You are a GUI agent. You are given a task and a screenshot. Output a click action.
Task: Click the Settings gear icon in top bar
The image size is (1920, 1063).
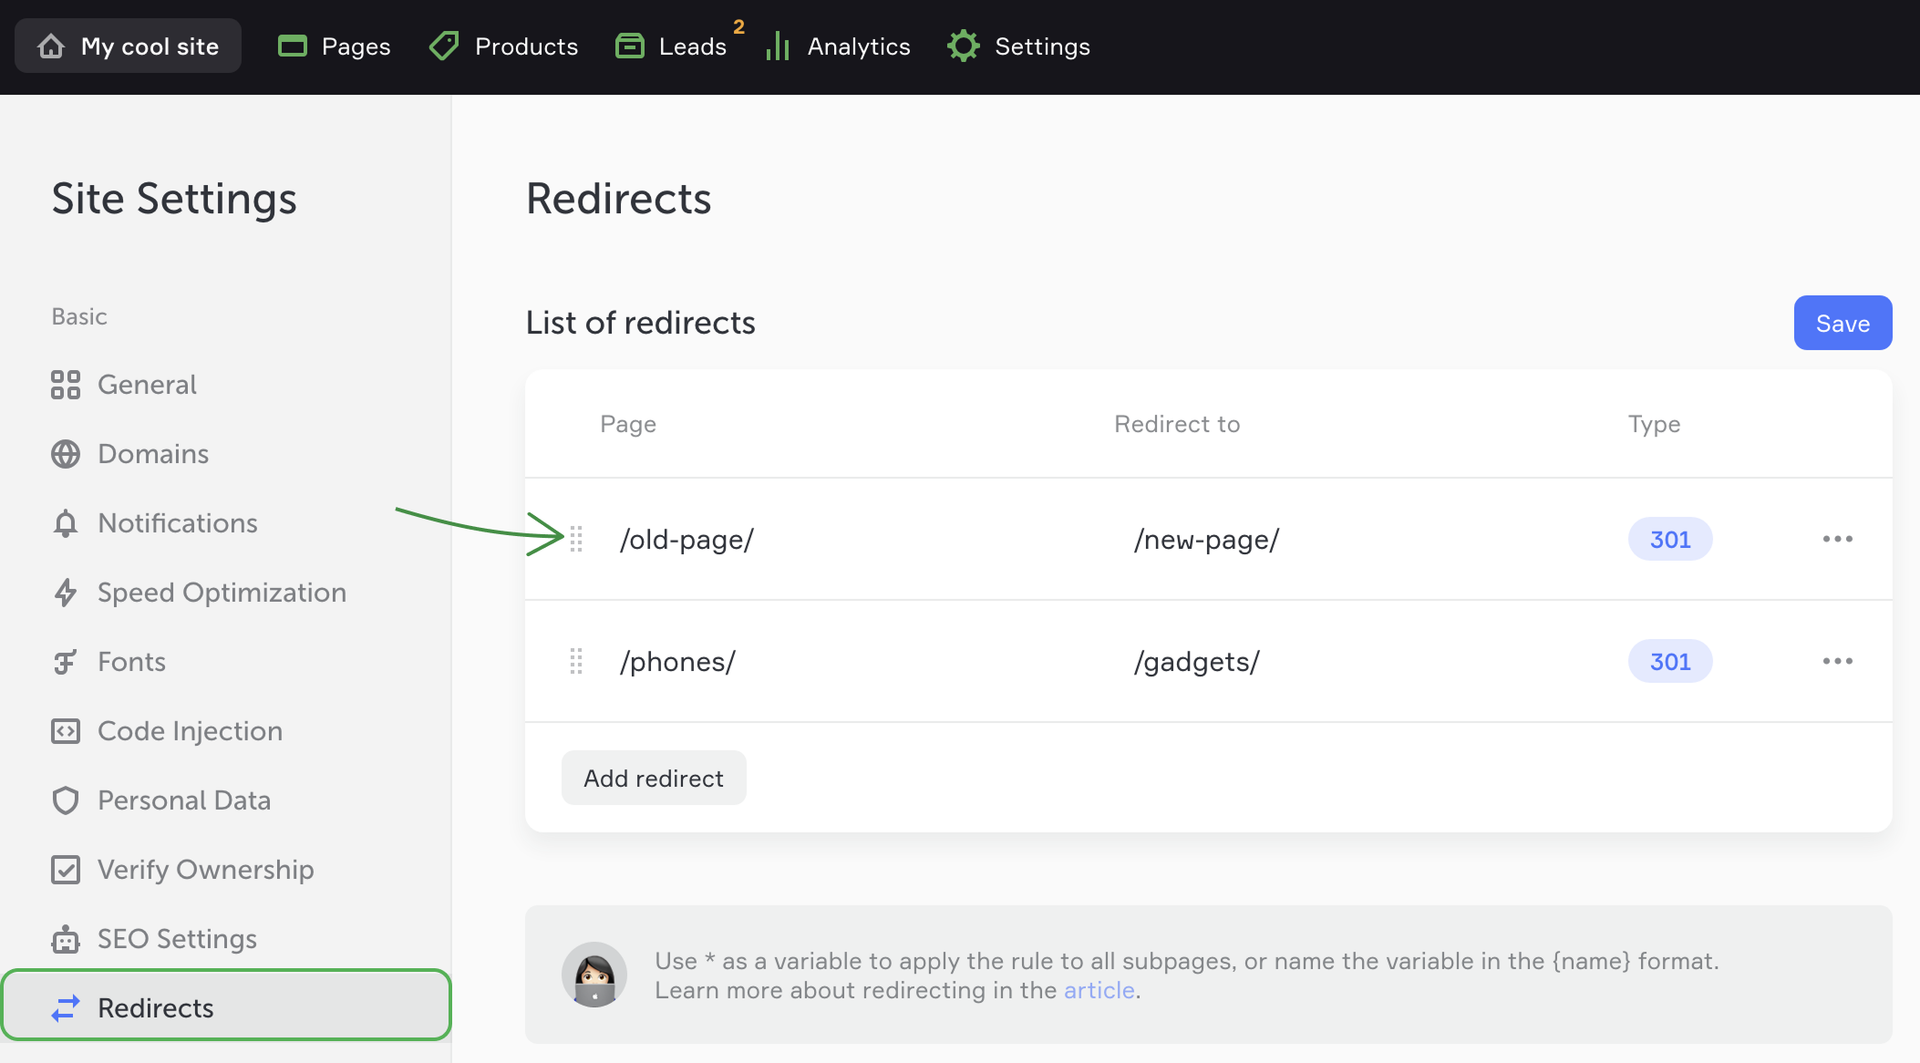click(963, 46)
